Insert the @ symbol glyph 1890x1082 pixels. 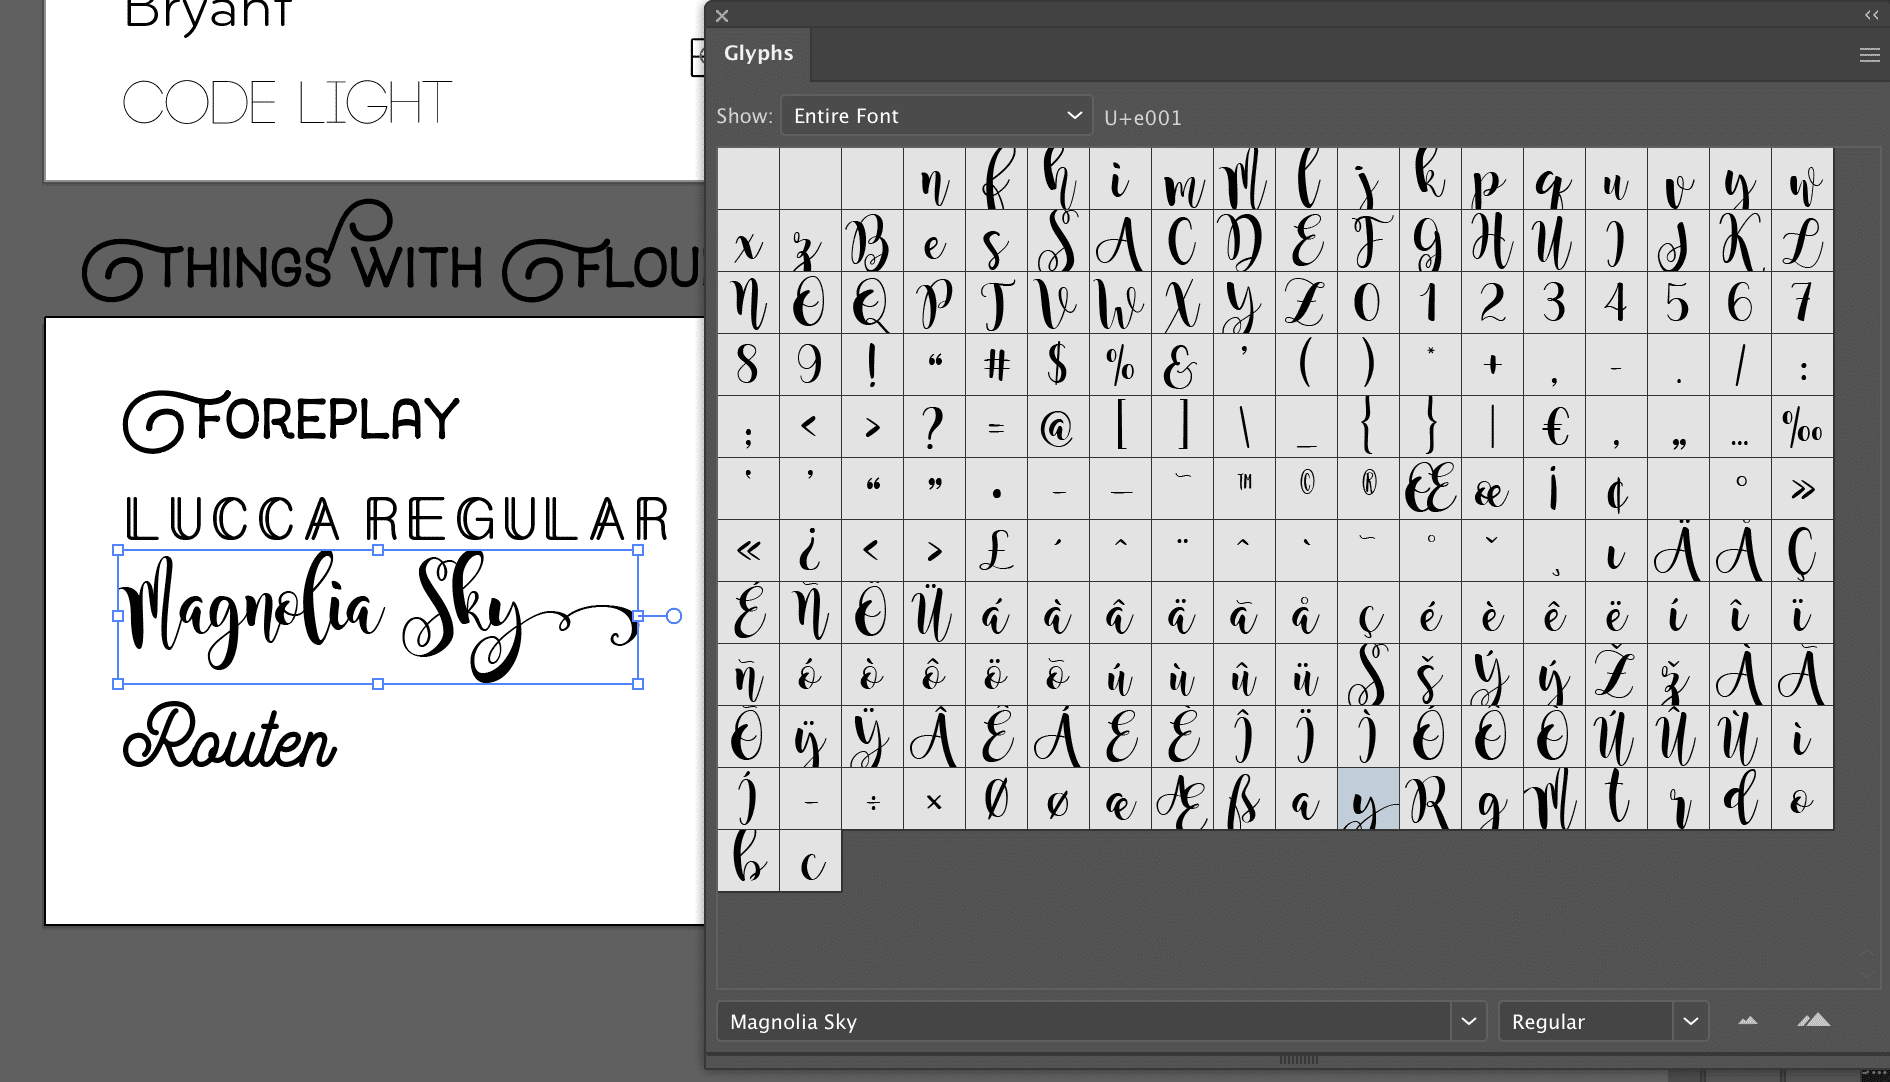pyautogui.click(x=1058, y=427)
